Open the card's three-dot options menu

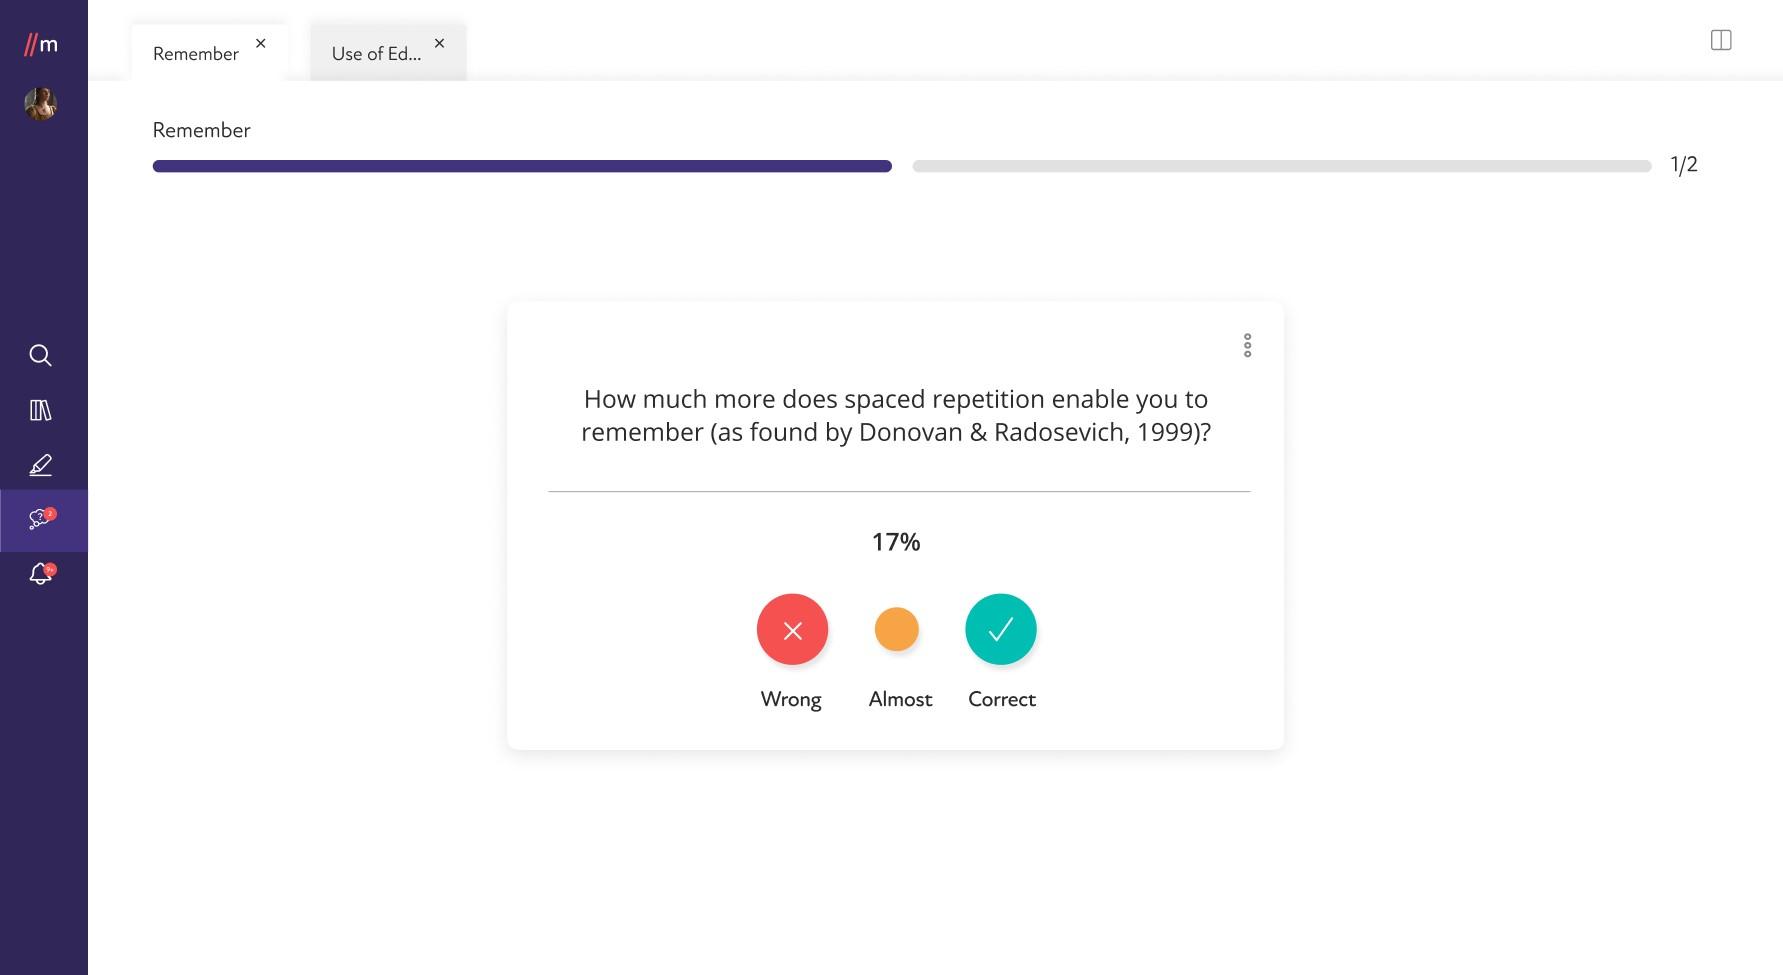pyautogui.click(x=1247, y=345)
